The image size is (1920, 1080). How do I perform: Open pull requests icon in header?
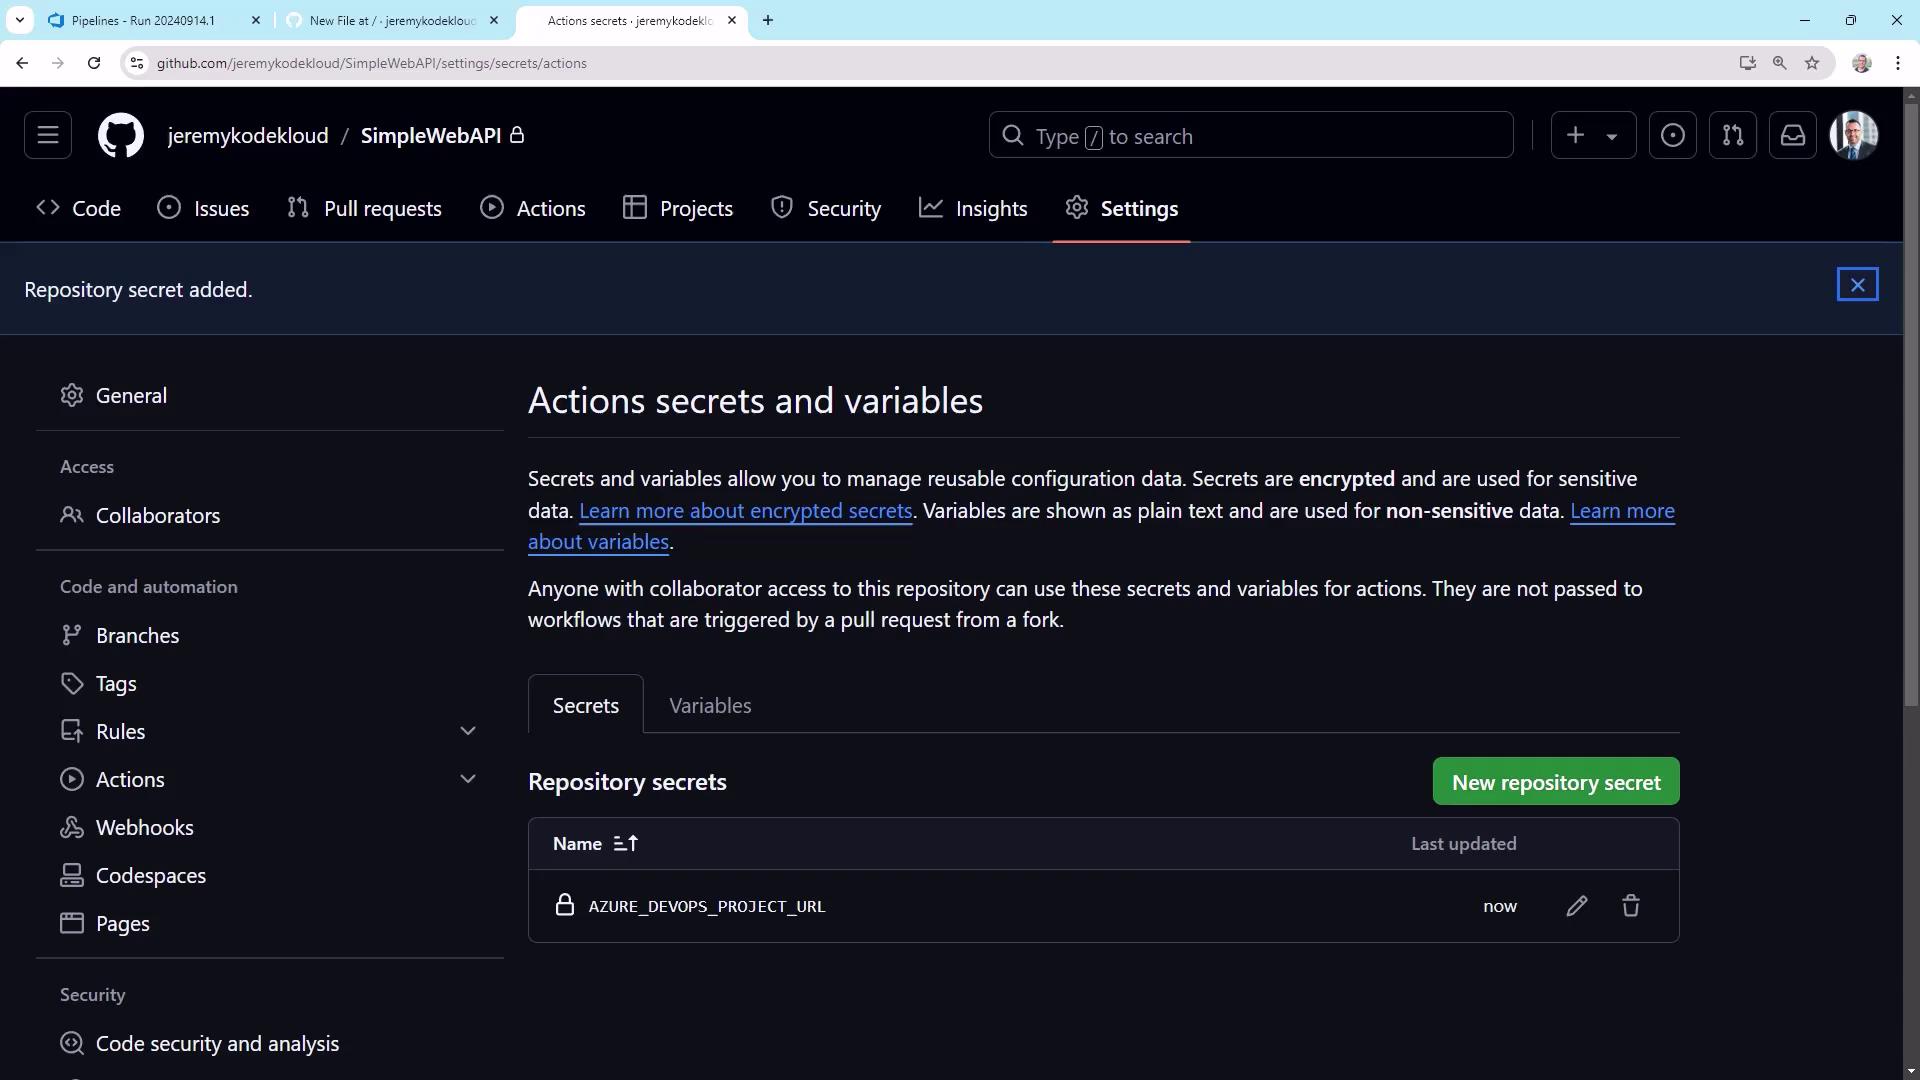point(1732,135)
